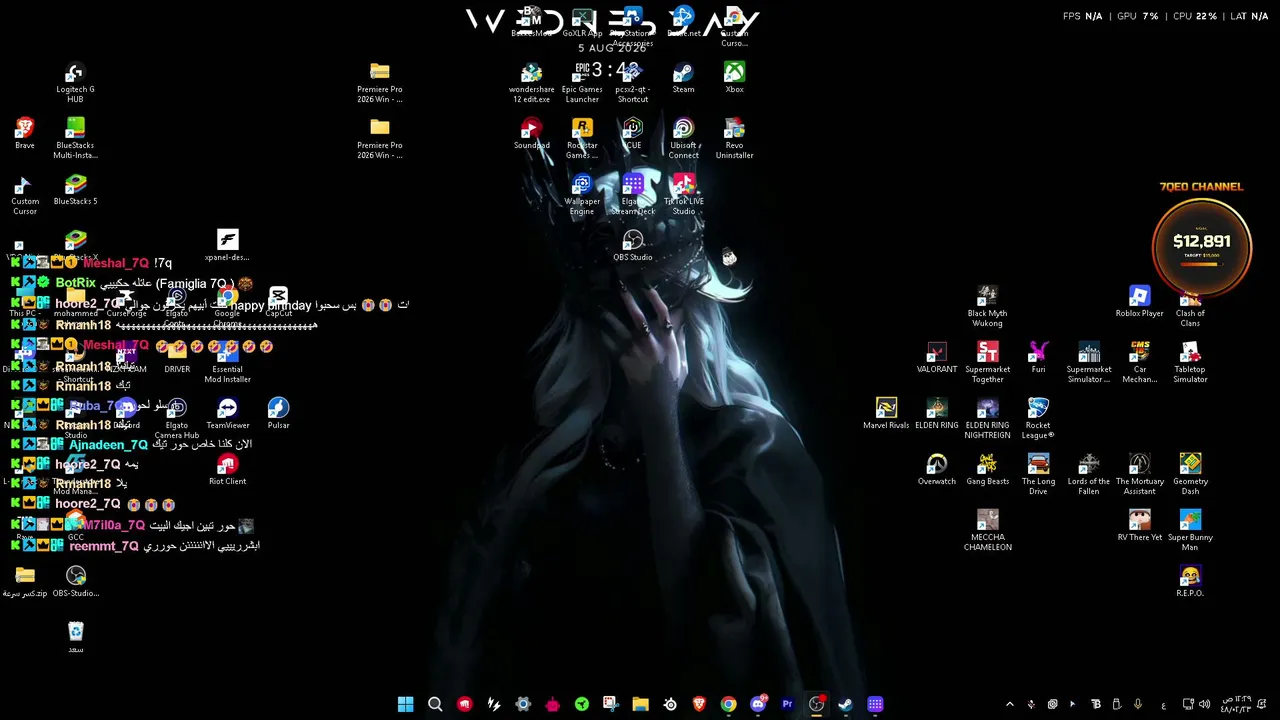Switch to the Steam window in the taskbar
1280x720 pixels.
tap(846, 704)
